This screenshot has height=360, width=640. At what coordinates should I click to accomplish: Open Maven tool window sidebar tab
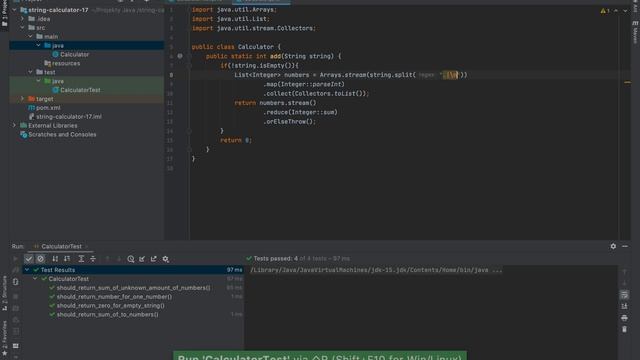tap(635, 31)
